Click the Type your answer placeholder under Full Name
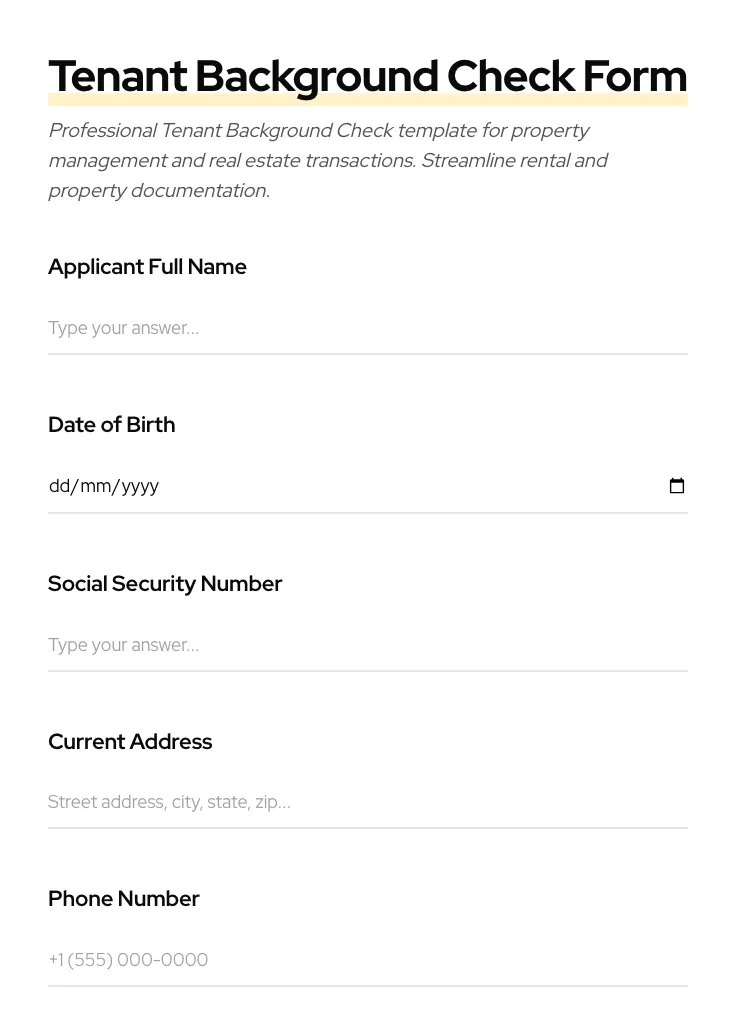Screen dimensions: 736x1024 pyautogui.click(x=123, y=328)
